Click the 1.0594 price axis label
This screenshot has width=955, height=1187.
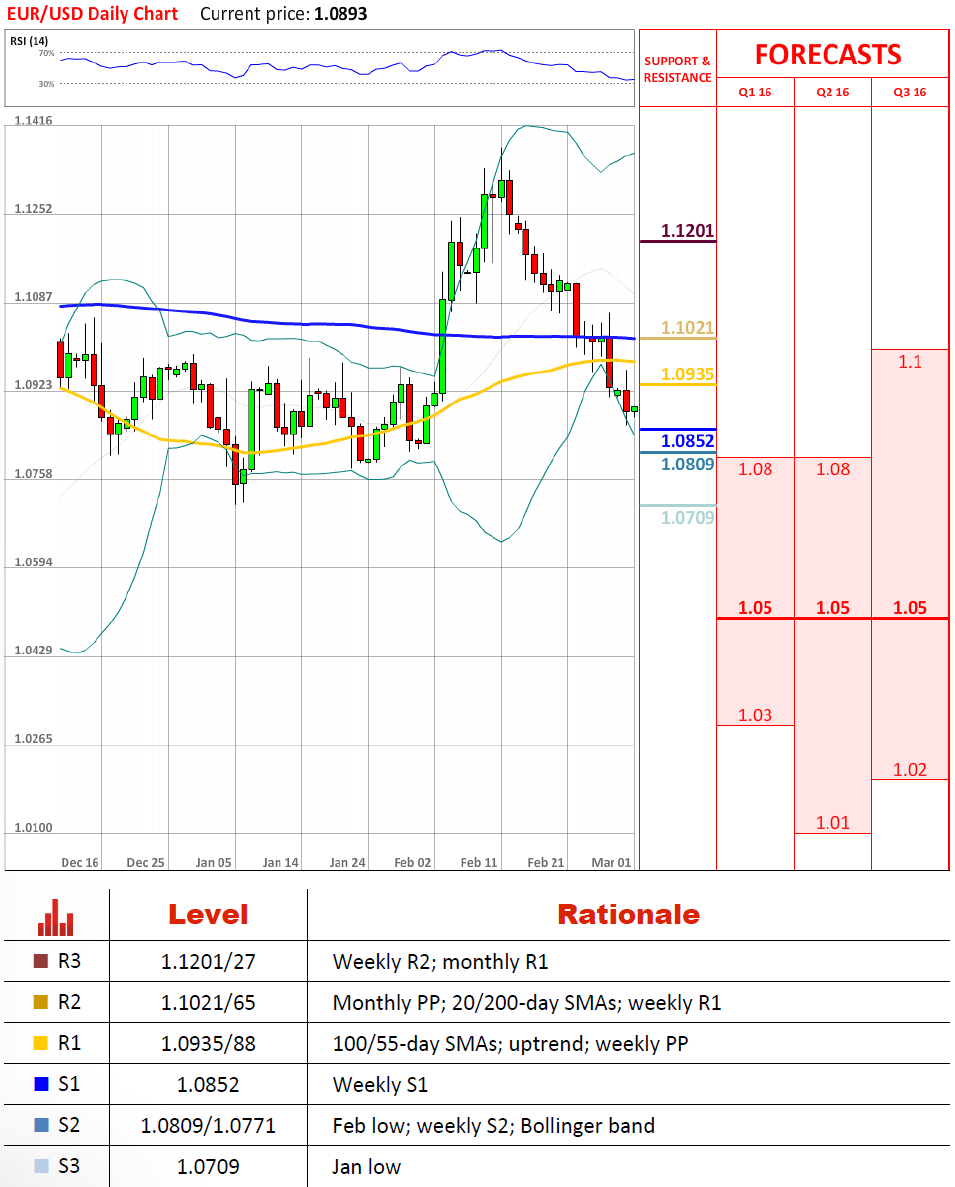point(33,562)
